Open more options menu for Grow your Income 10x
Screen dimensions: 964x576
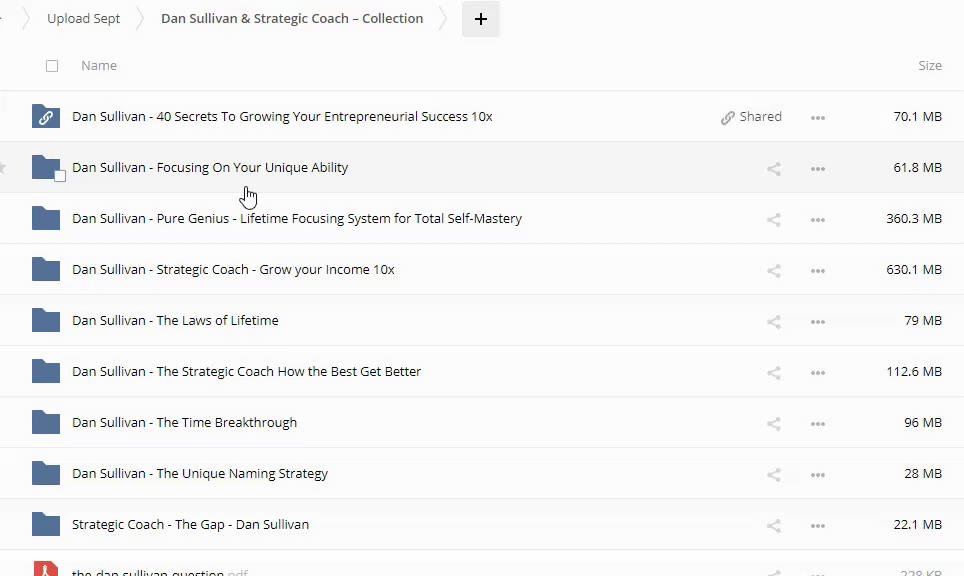click(x=818, y=270)
